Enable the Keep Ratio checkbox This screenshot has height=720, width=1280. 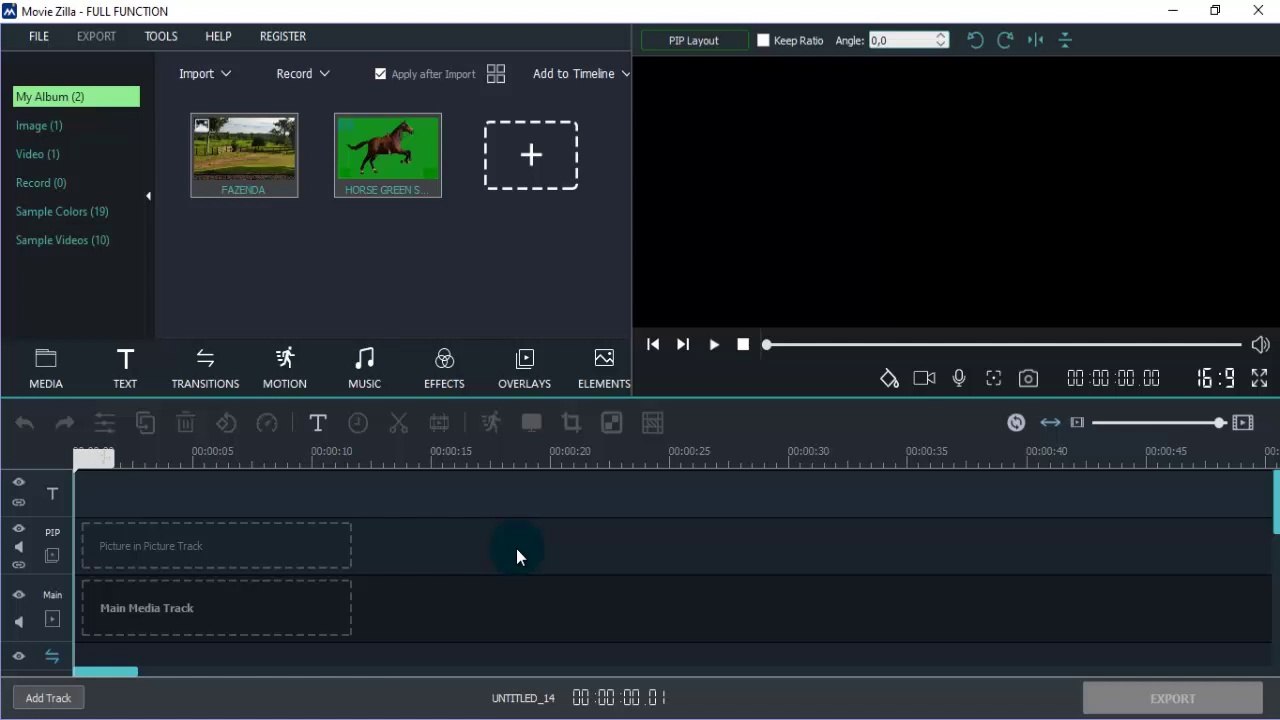pos(763,40)
